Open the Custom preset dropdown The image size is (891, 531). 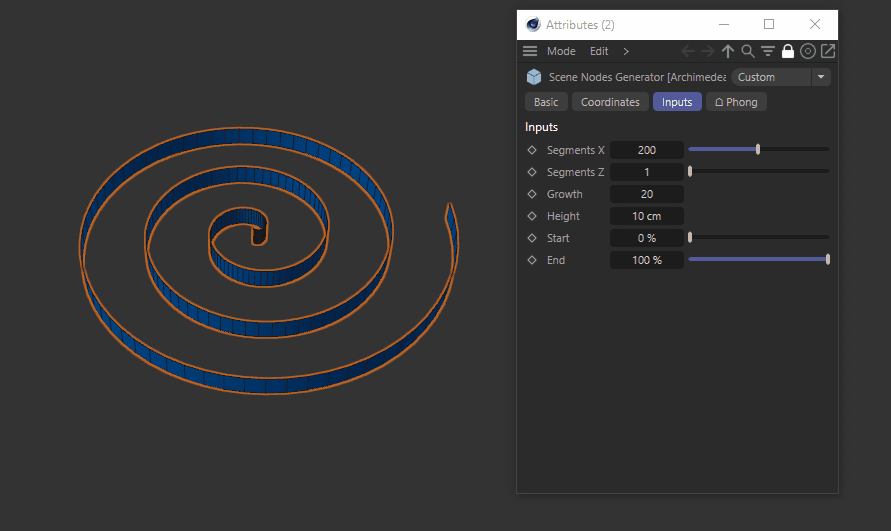[771, 77]
